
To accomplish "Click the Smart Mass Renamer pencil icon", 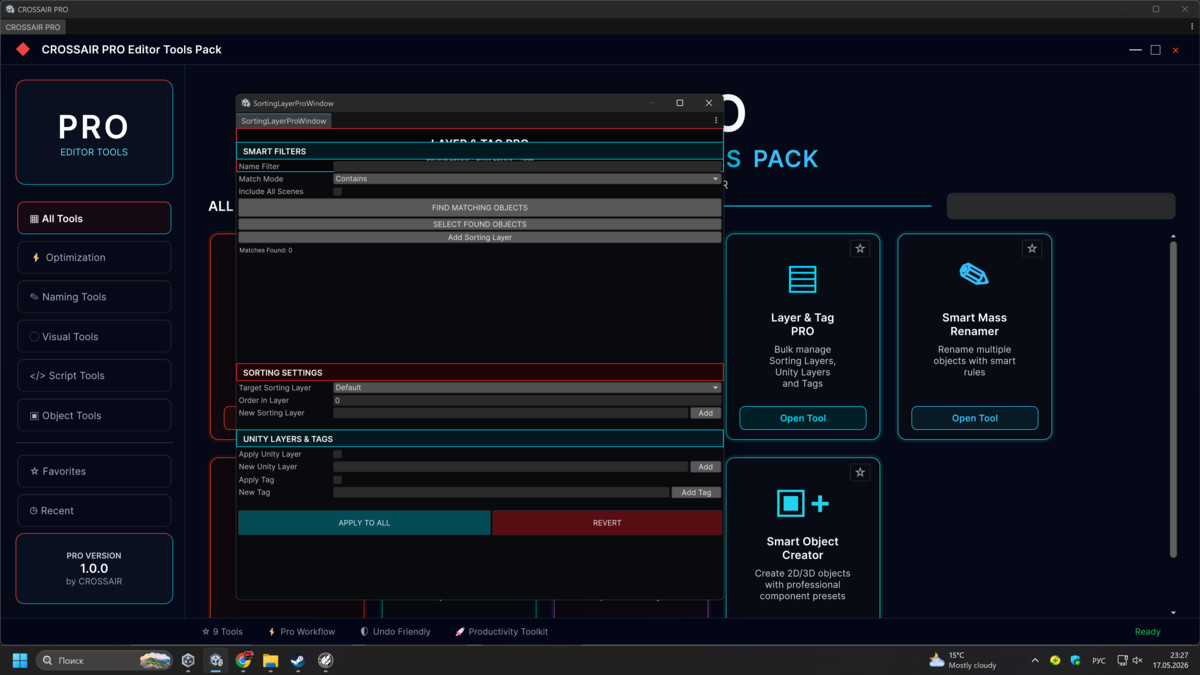I will [x=974, y=274].
